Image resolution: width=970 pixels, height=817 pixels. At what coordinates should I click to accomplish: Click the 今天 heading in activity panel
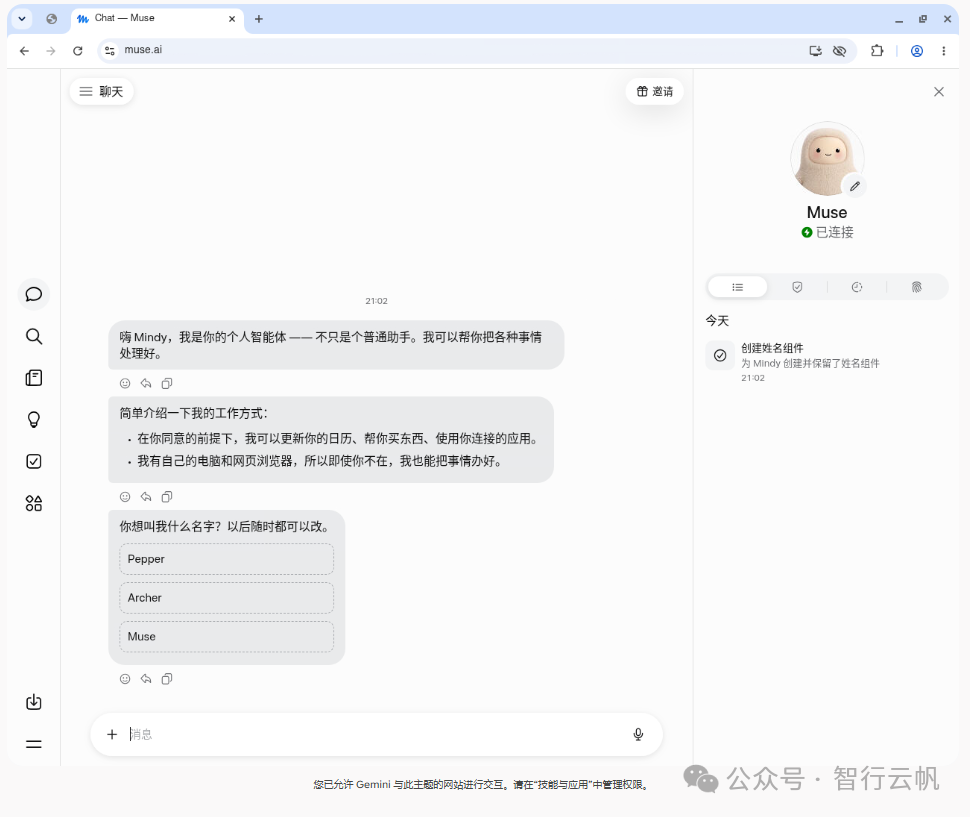[x=718, y=320]
